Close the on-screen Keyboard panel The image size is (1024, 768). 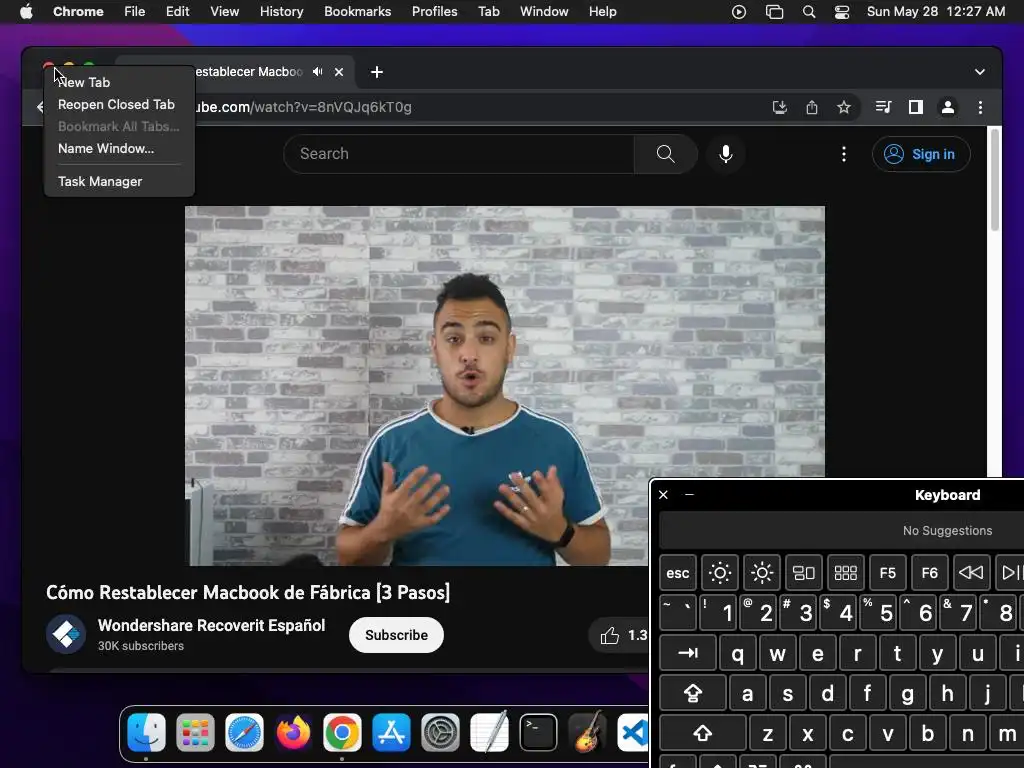point(664,495)
